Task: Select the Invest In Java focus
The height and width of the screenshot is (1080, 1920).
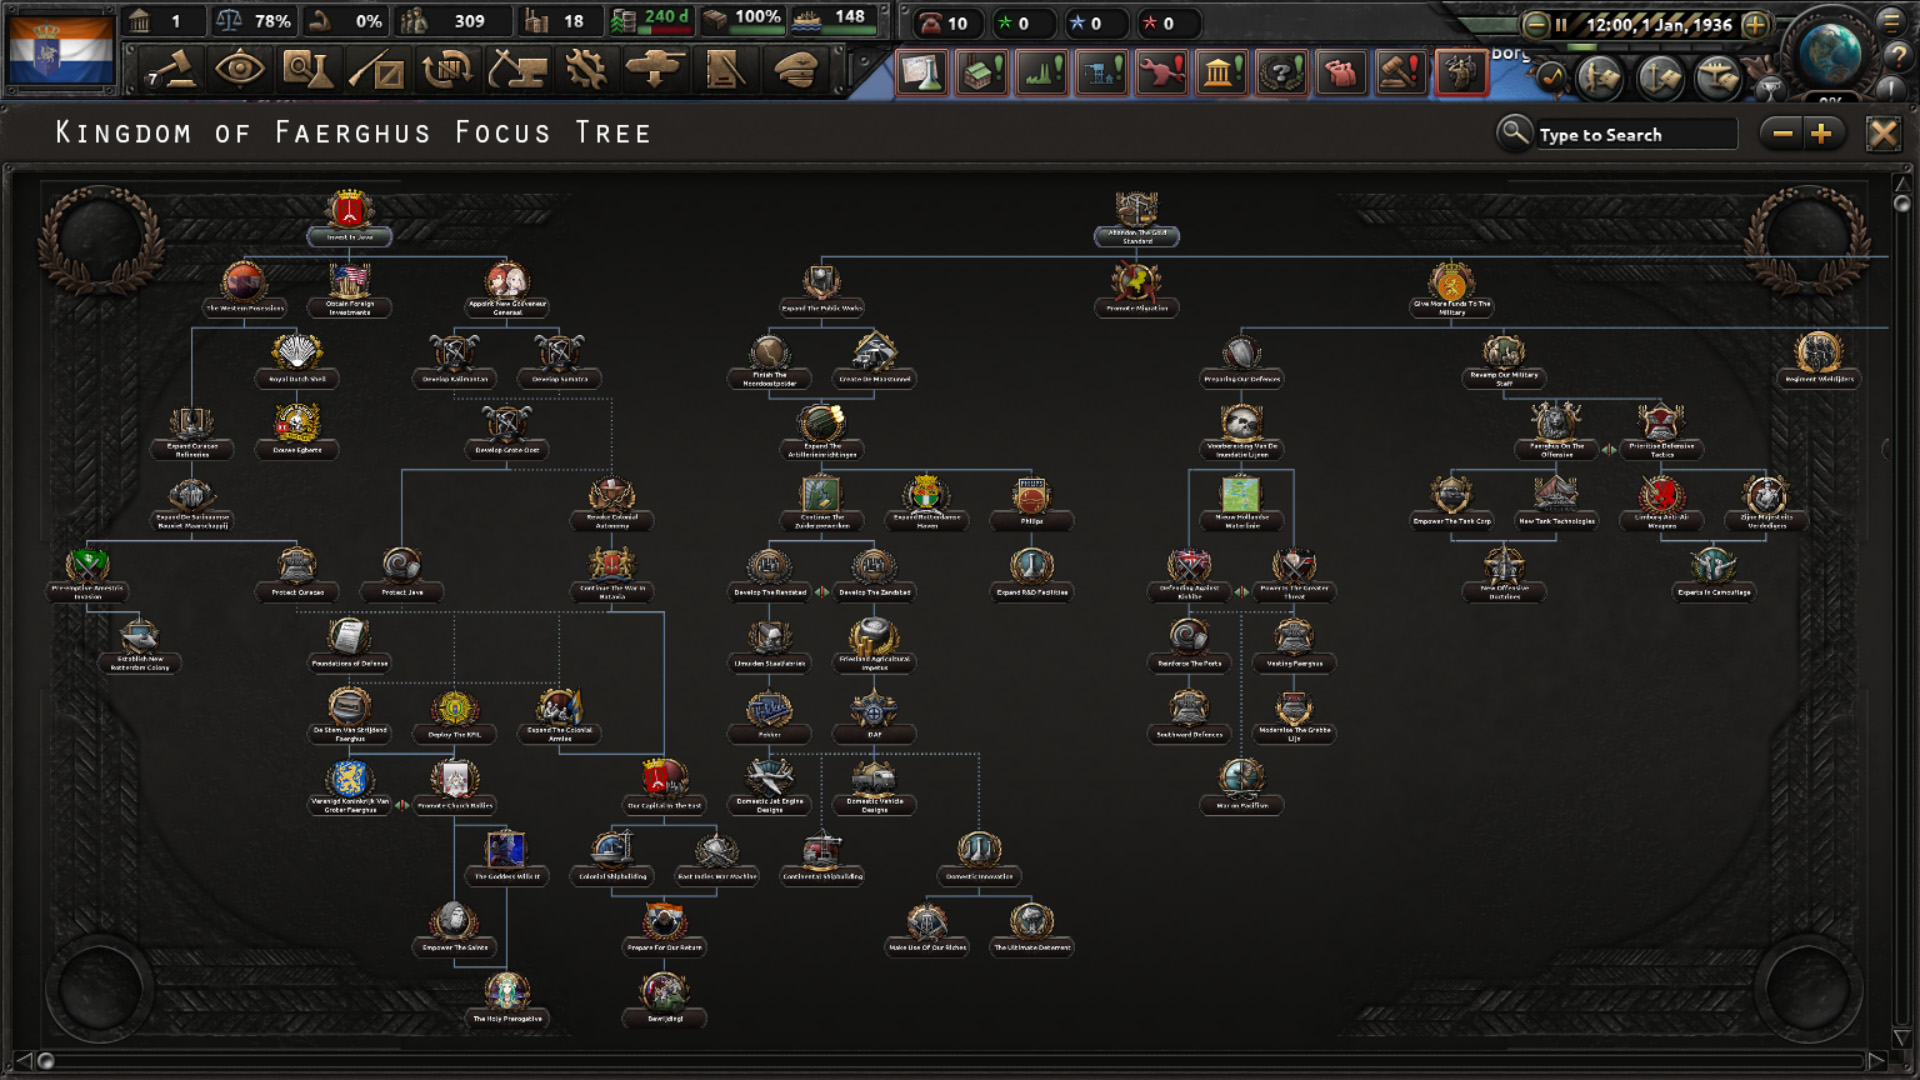Action: pos(349,217)
